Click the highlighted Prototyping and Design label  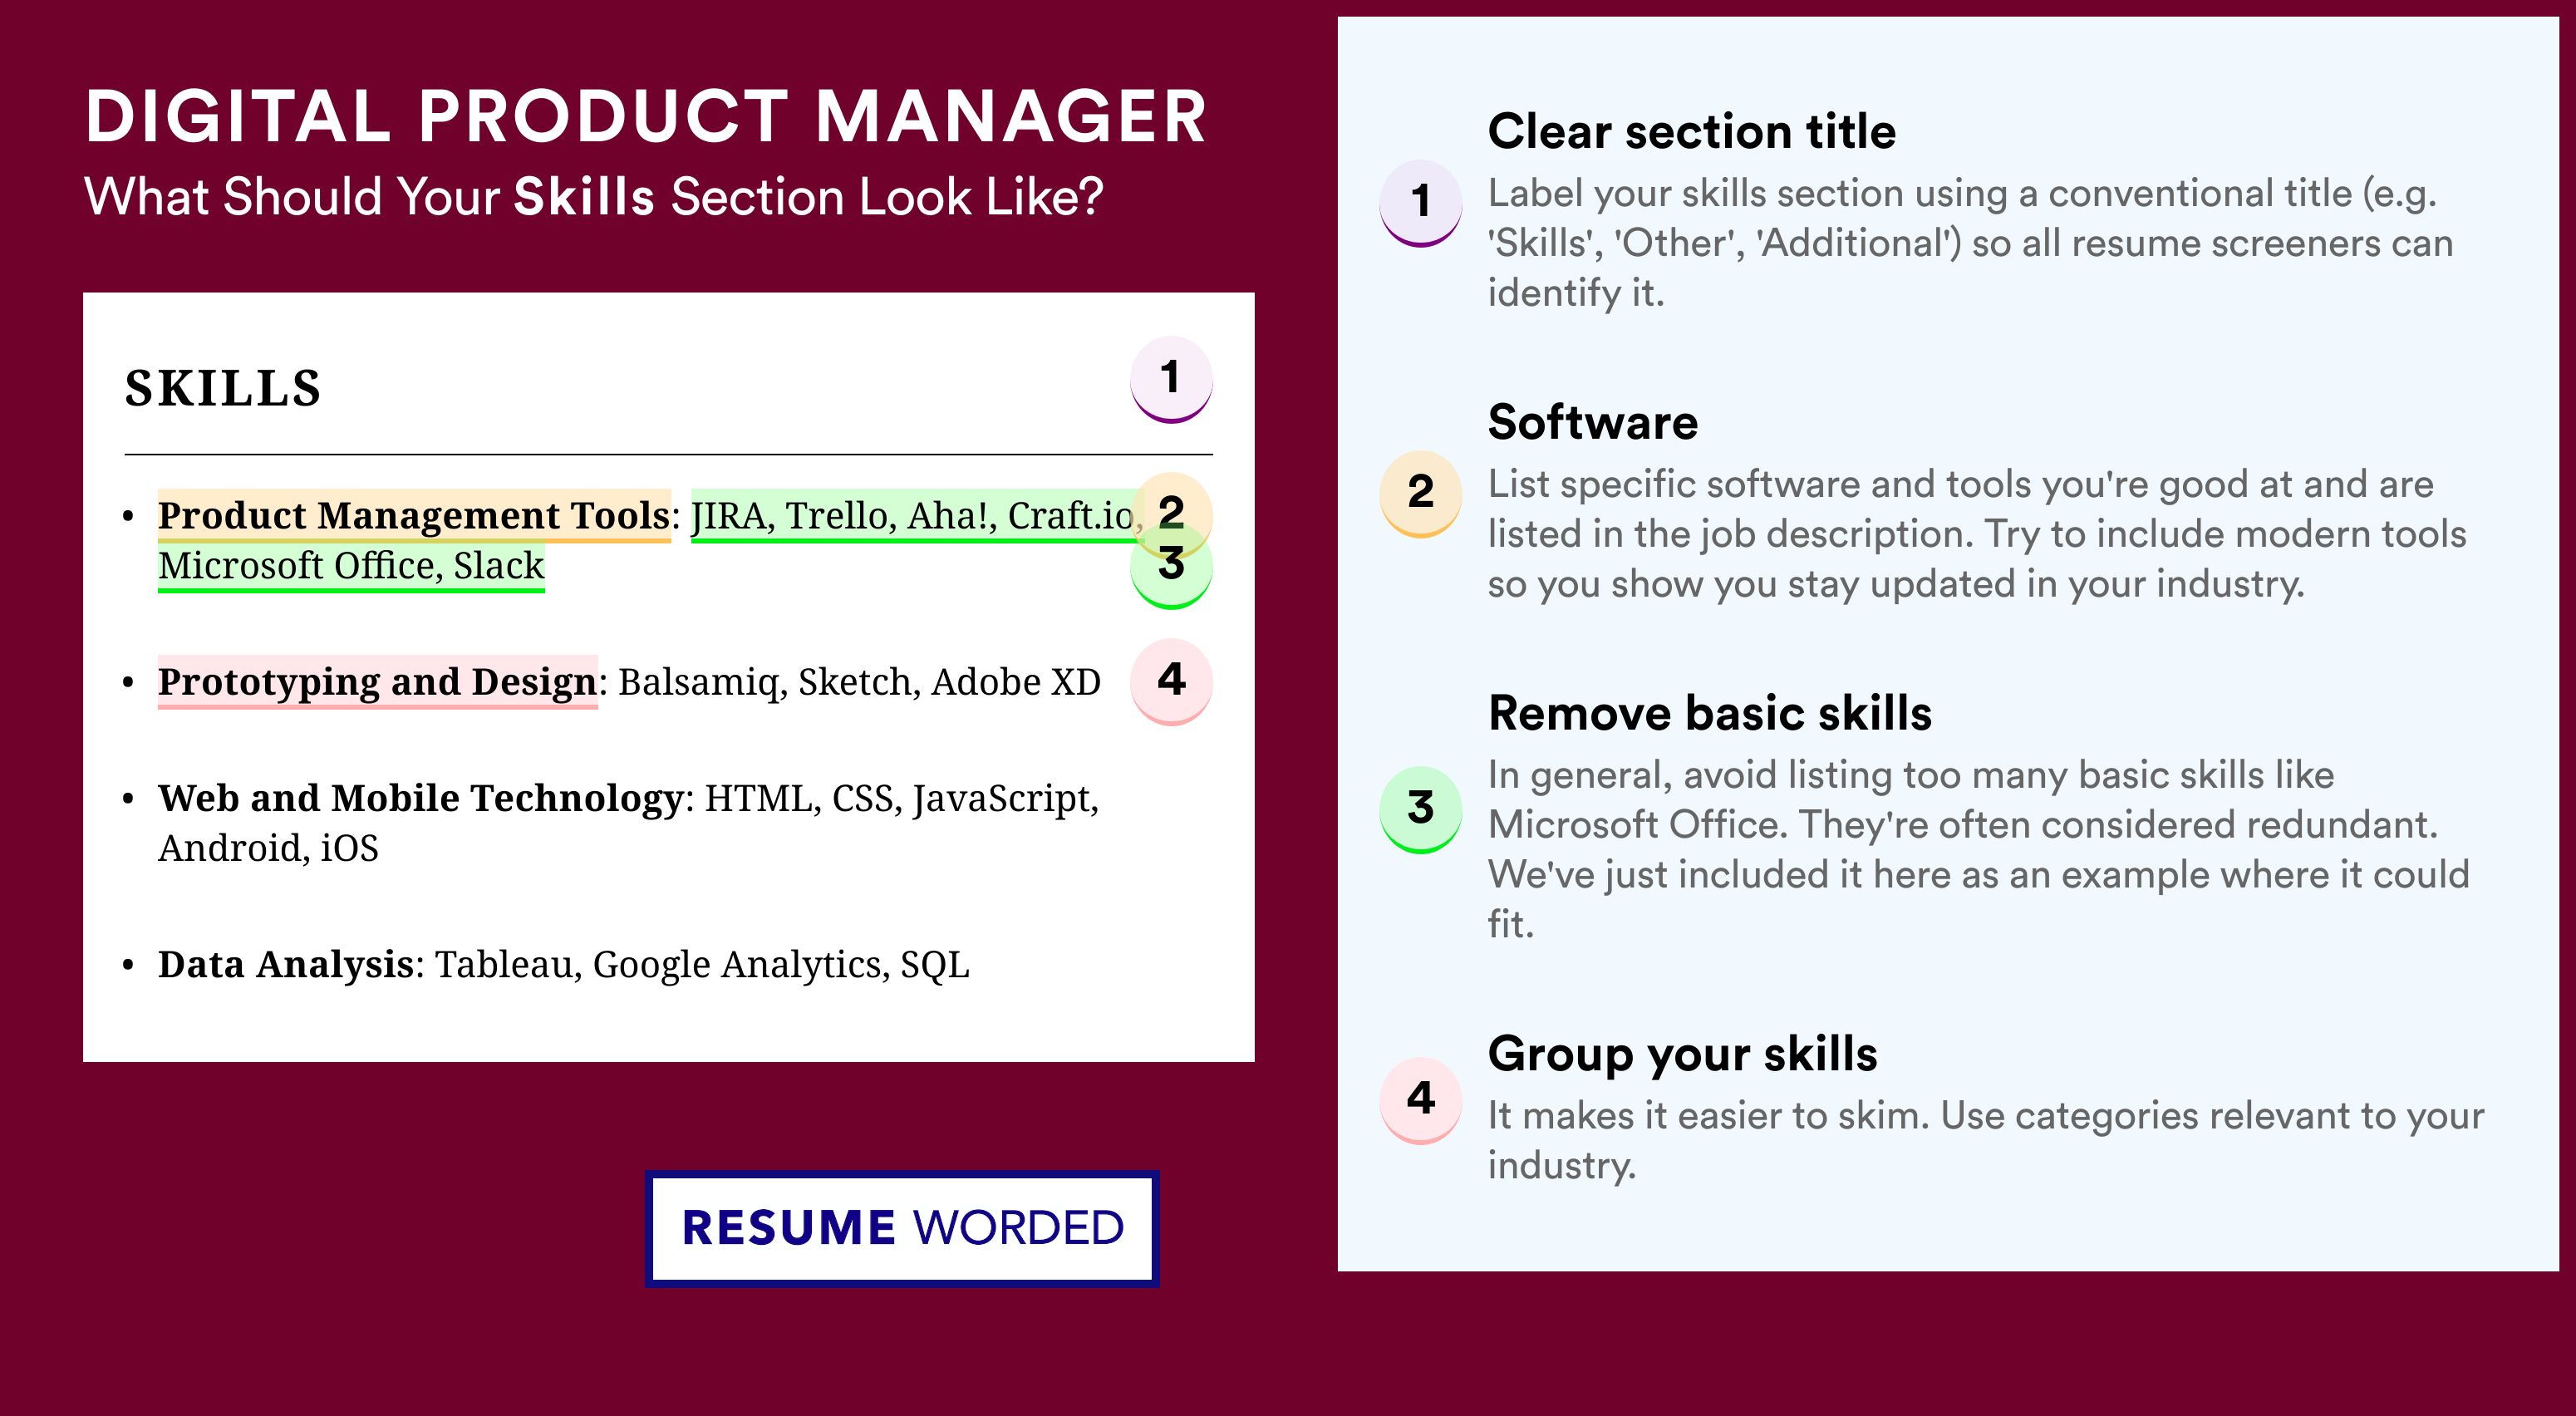pos(378,682)
